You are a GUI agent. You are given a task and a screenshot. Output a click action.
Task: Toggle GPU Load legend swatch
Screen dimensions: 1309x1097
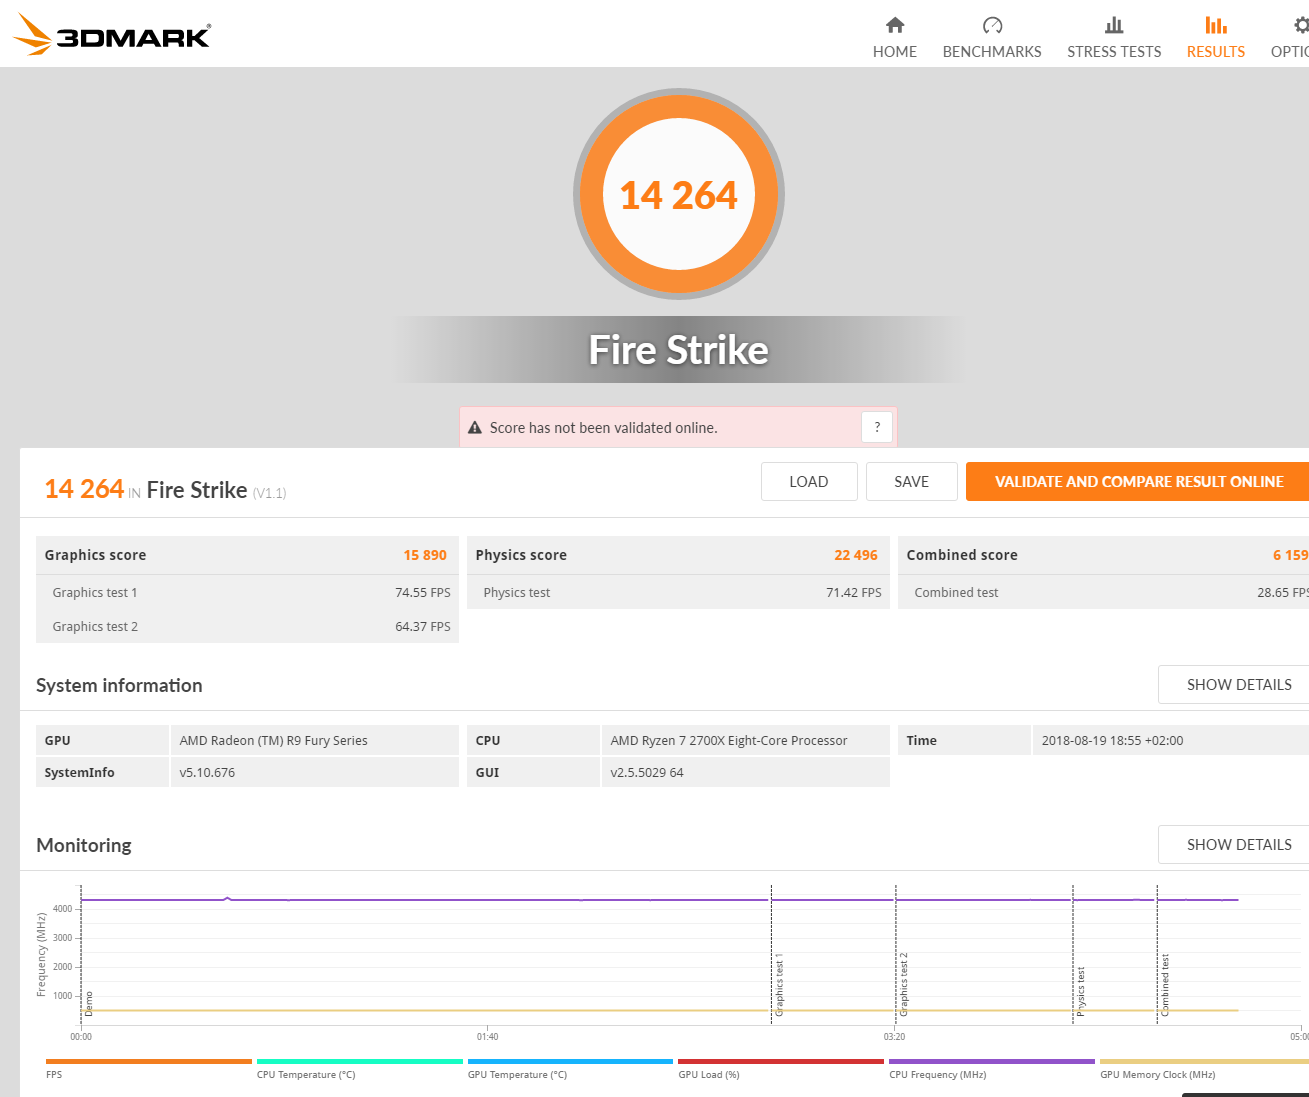781,1062
